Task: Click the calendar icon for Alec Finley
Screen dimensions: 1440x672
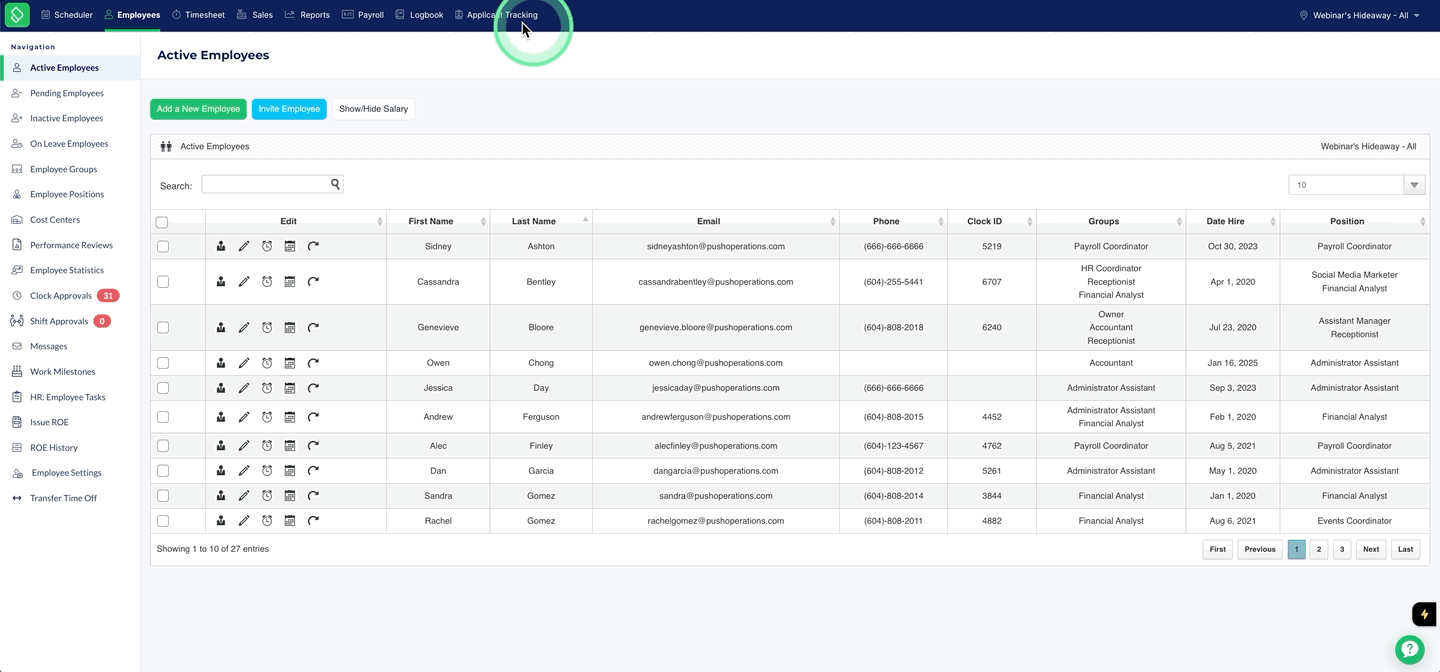Action: 290,446
